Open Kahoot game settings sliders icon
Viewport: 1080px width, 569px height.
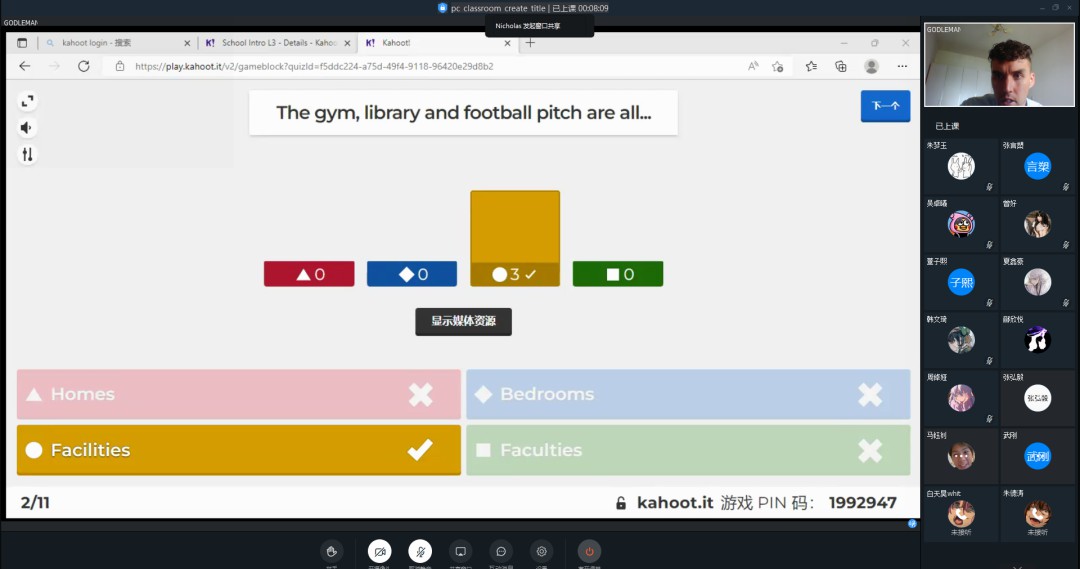point(27,155)
